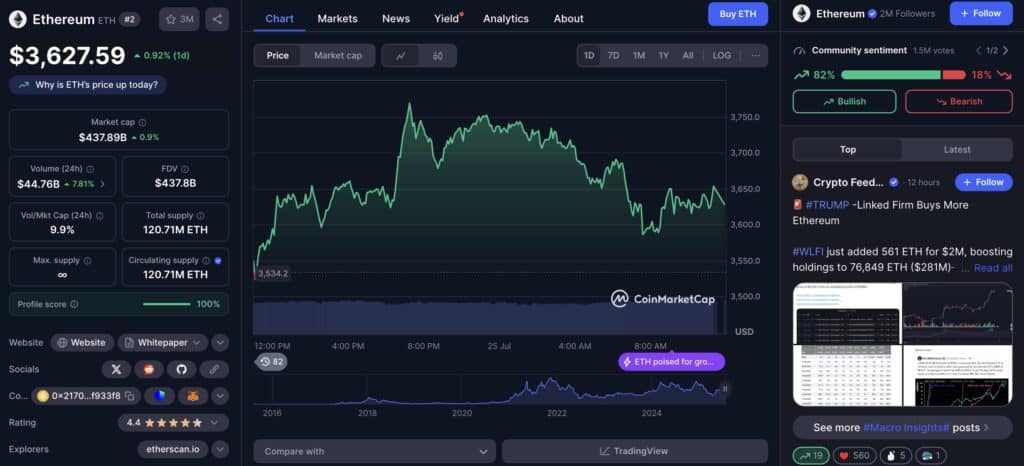
Task: Open Market cap info tooltip icon
Action: [x=142, y=122]
